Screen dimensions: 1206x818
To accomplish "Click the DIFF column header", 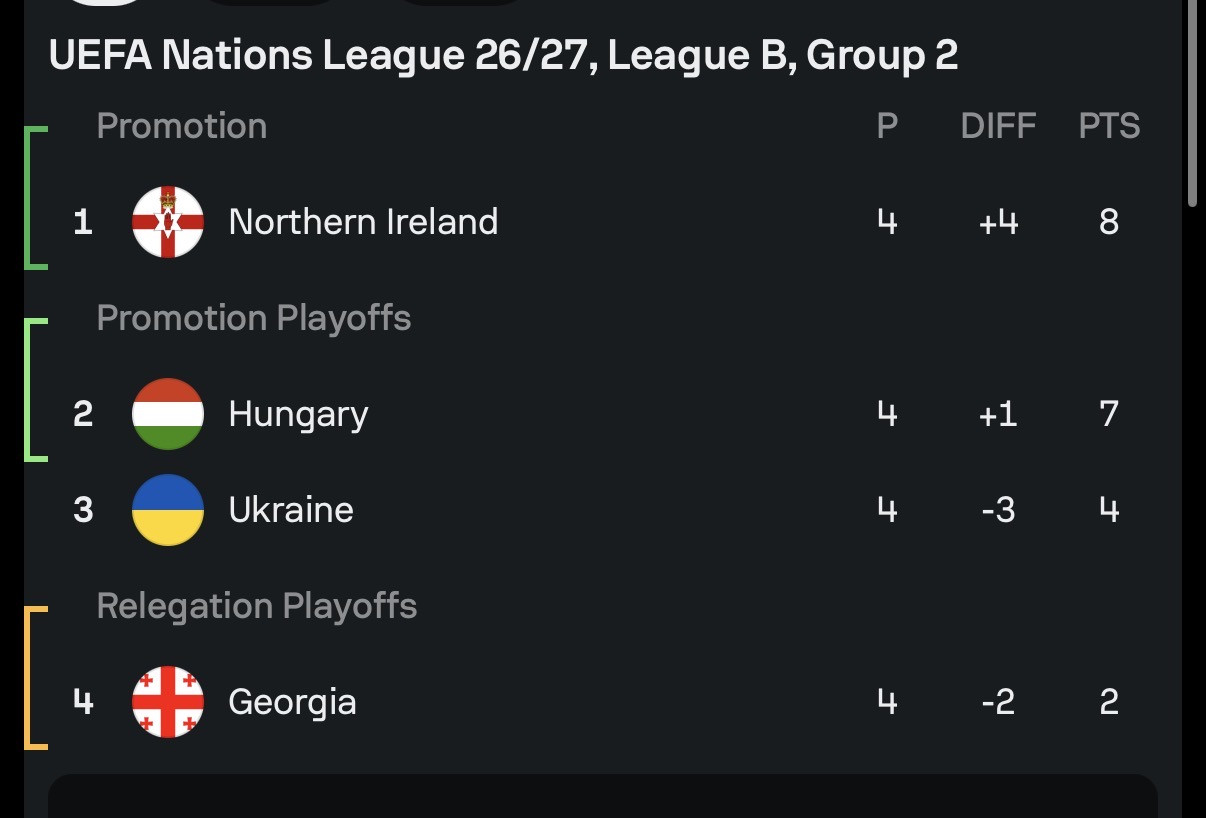I will point(998,126).
